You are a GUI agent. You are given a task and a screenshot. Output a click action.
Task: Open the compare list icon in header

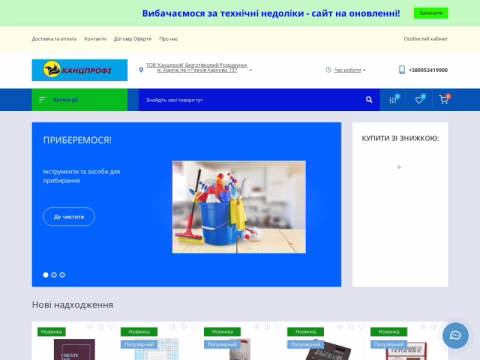pyautogui.click(x=393, y=100)
